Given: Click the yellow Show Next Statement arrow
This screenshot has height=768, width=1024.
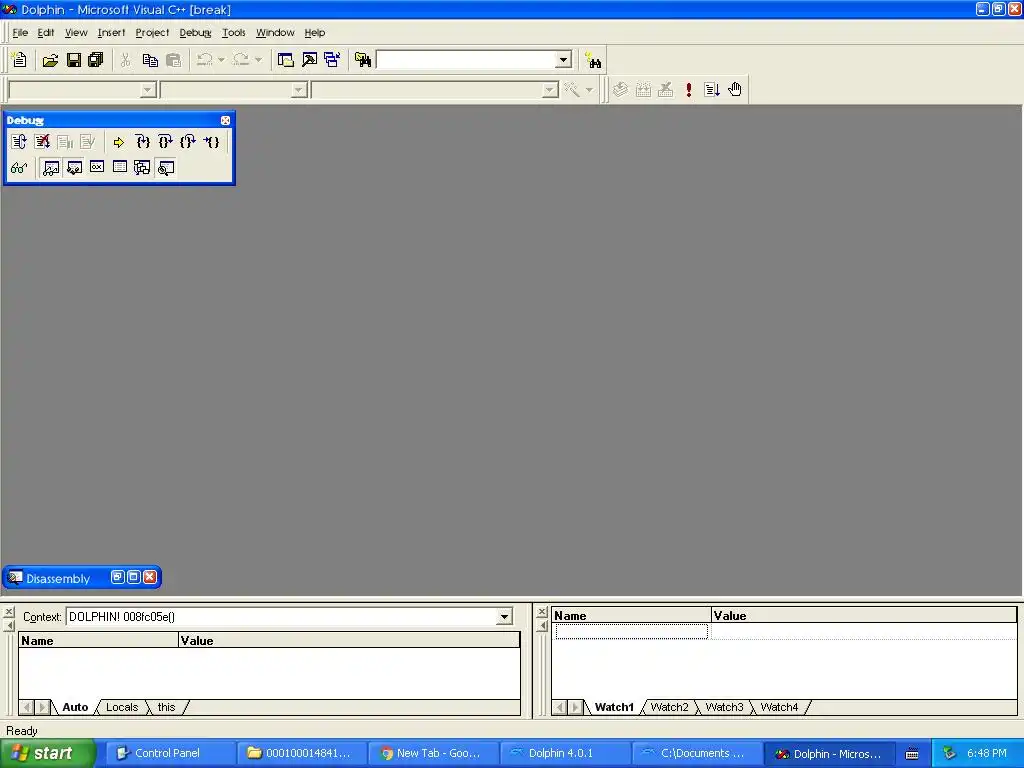Looking at the screenshot, I should coord(118,142).
